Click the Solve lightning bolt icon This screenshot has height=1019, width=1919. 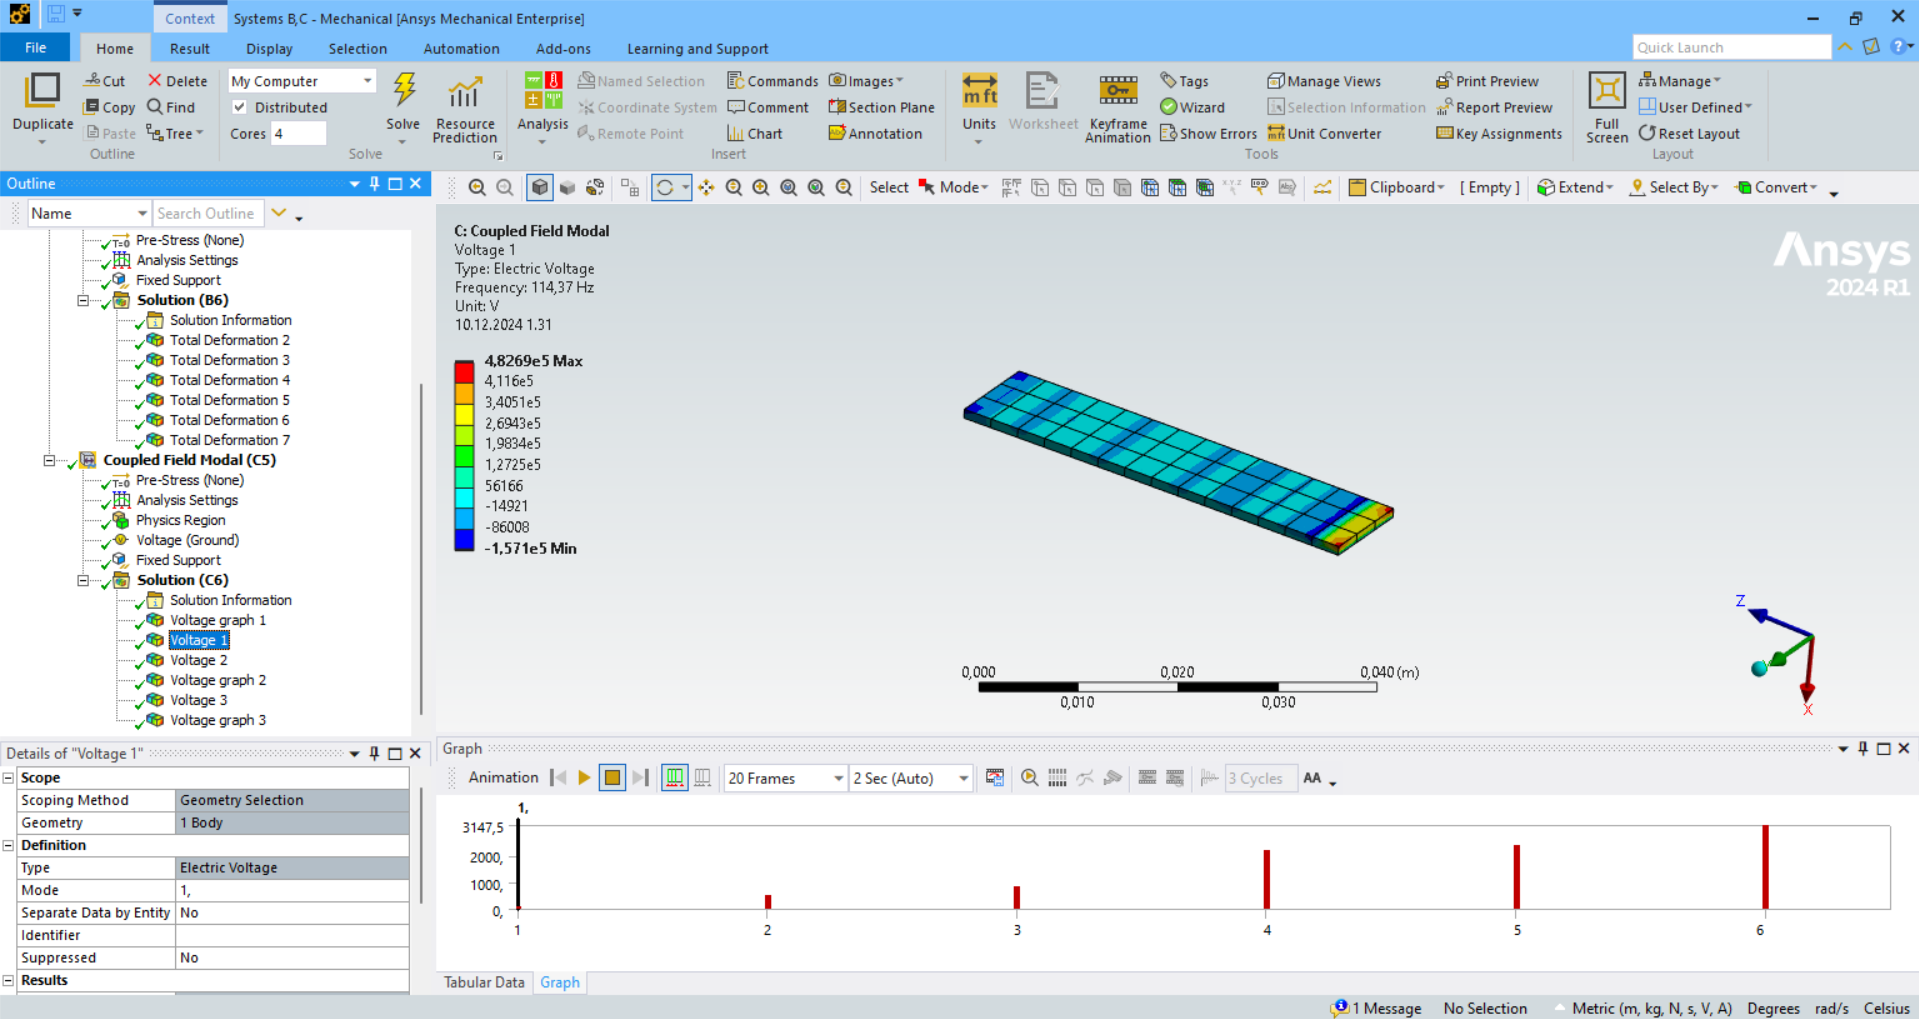tap(404, 90)
